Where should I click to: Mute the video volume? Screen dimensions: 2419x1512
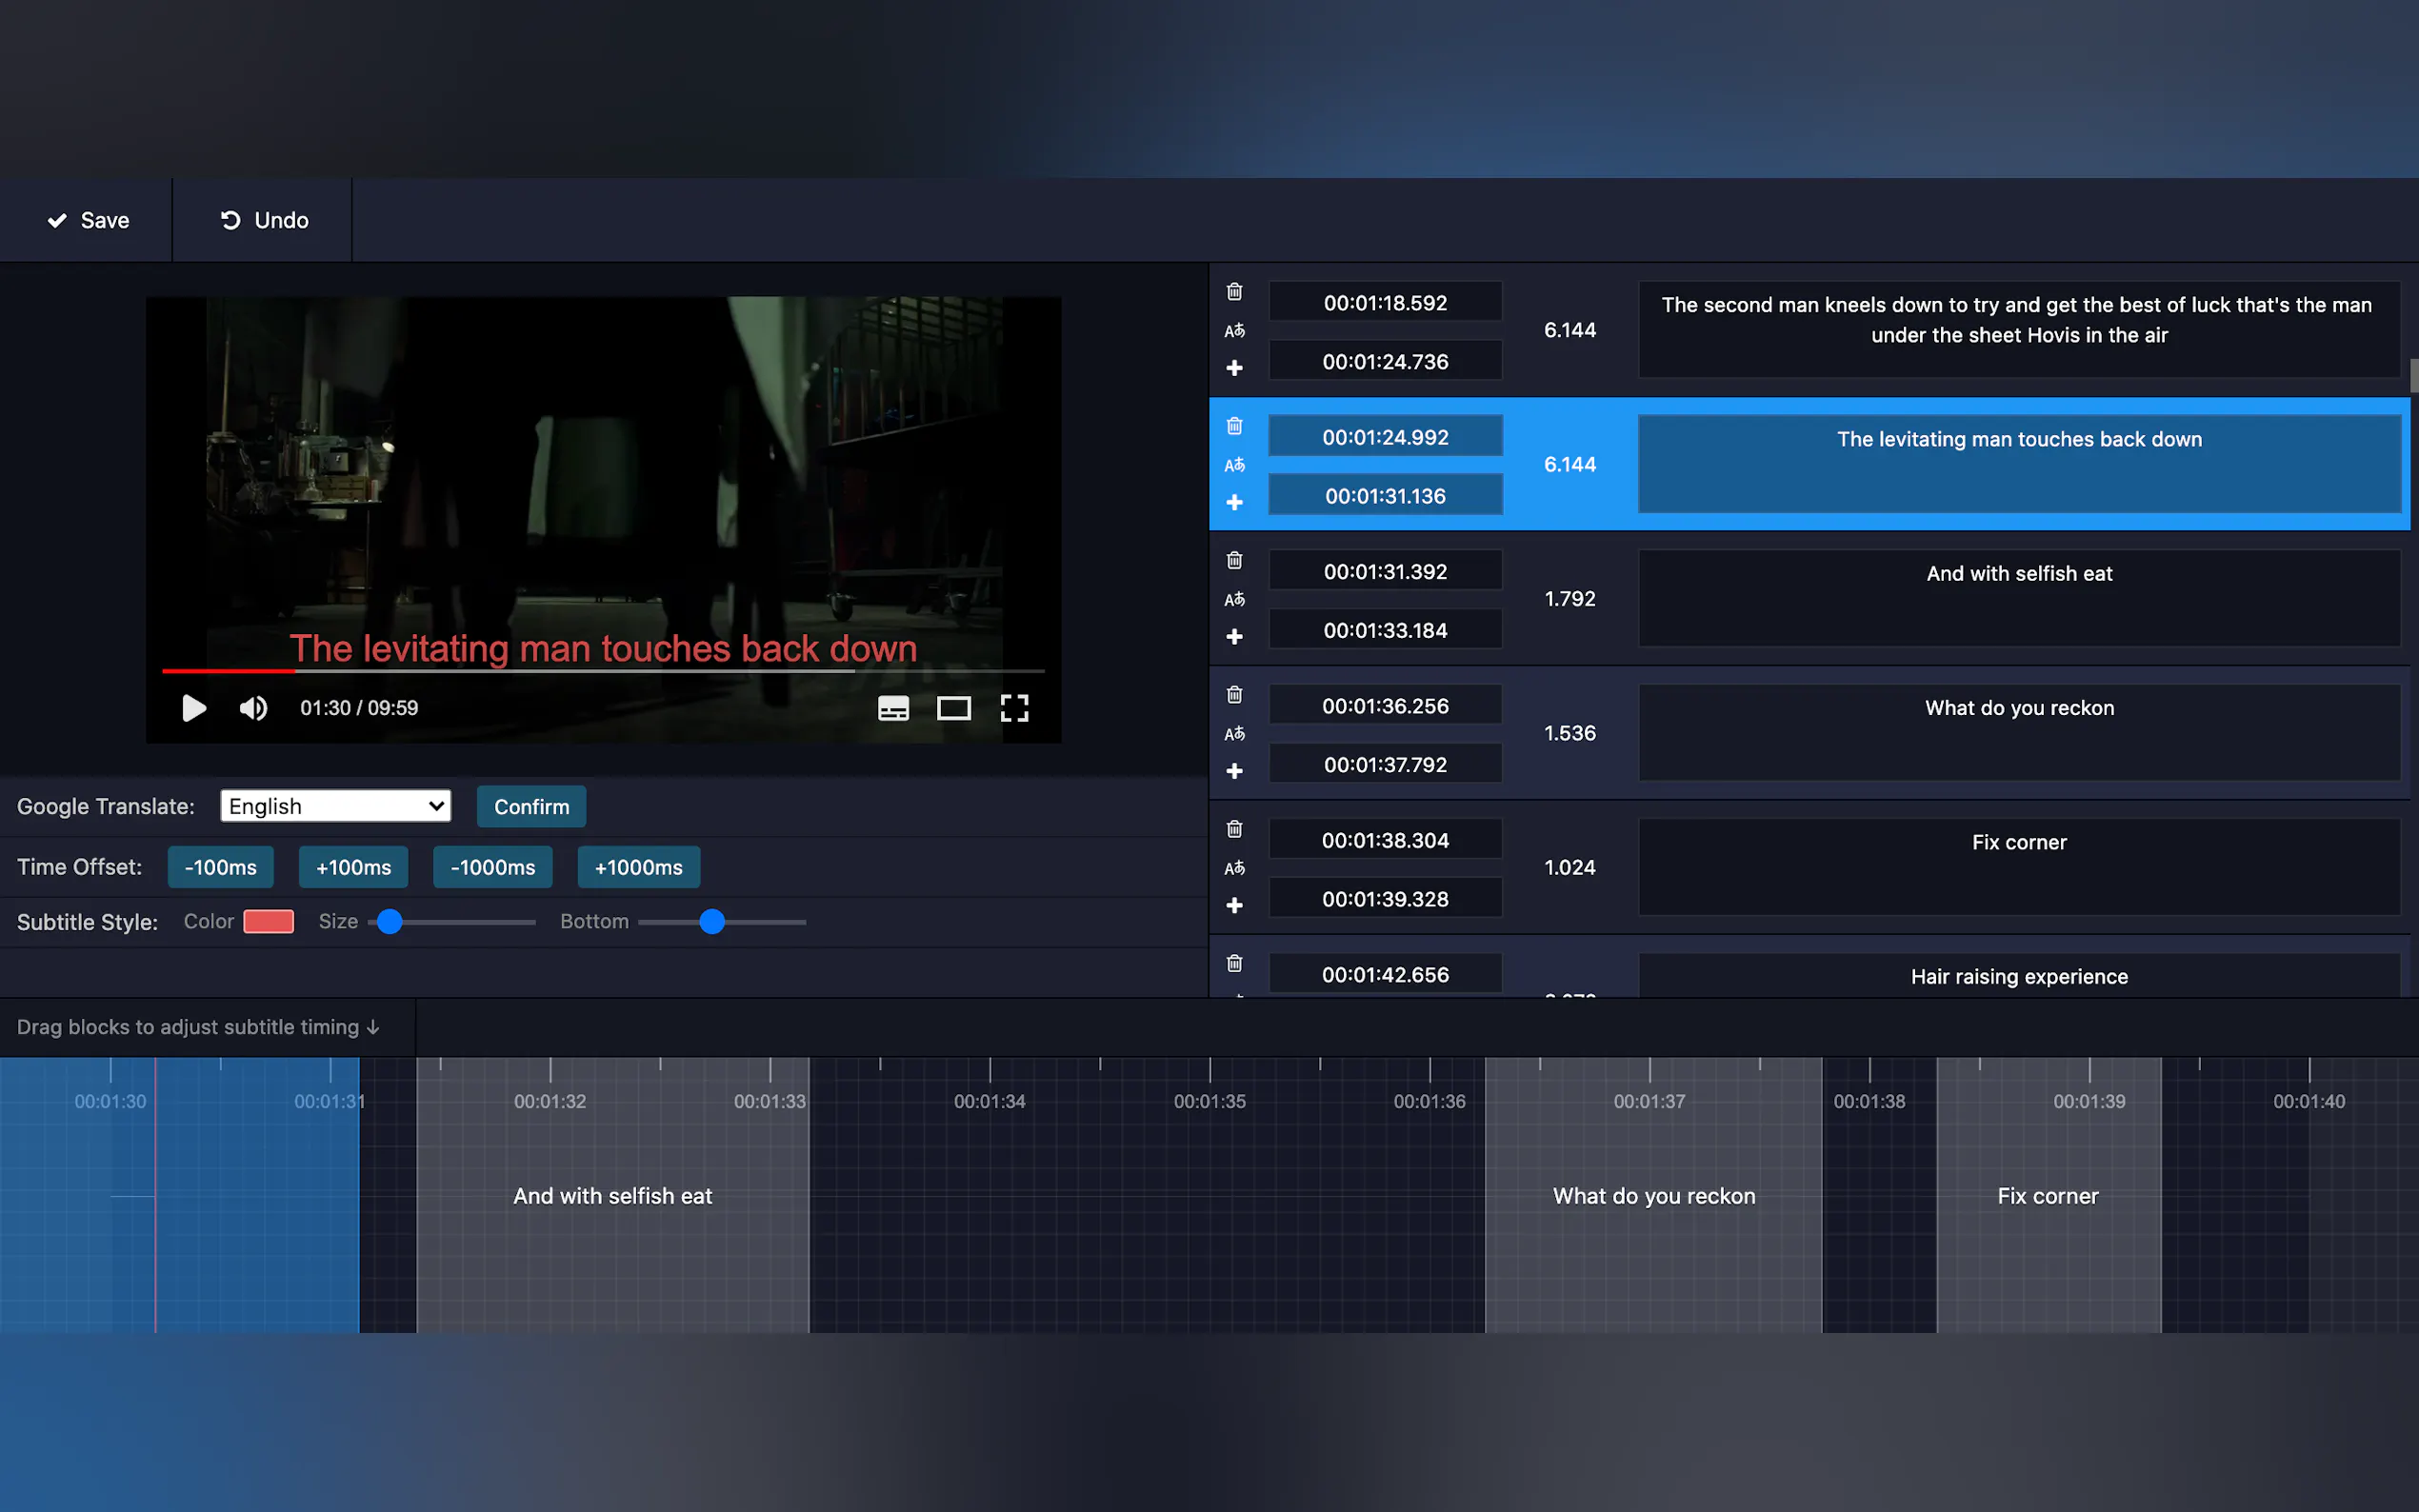point(253,708)
